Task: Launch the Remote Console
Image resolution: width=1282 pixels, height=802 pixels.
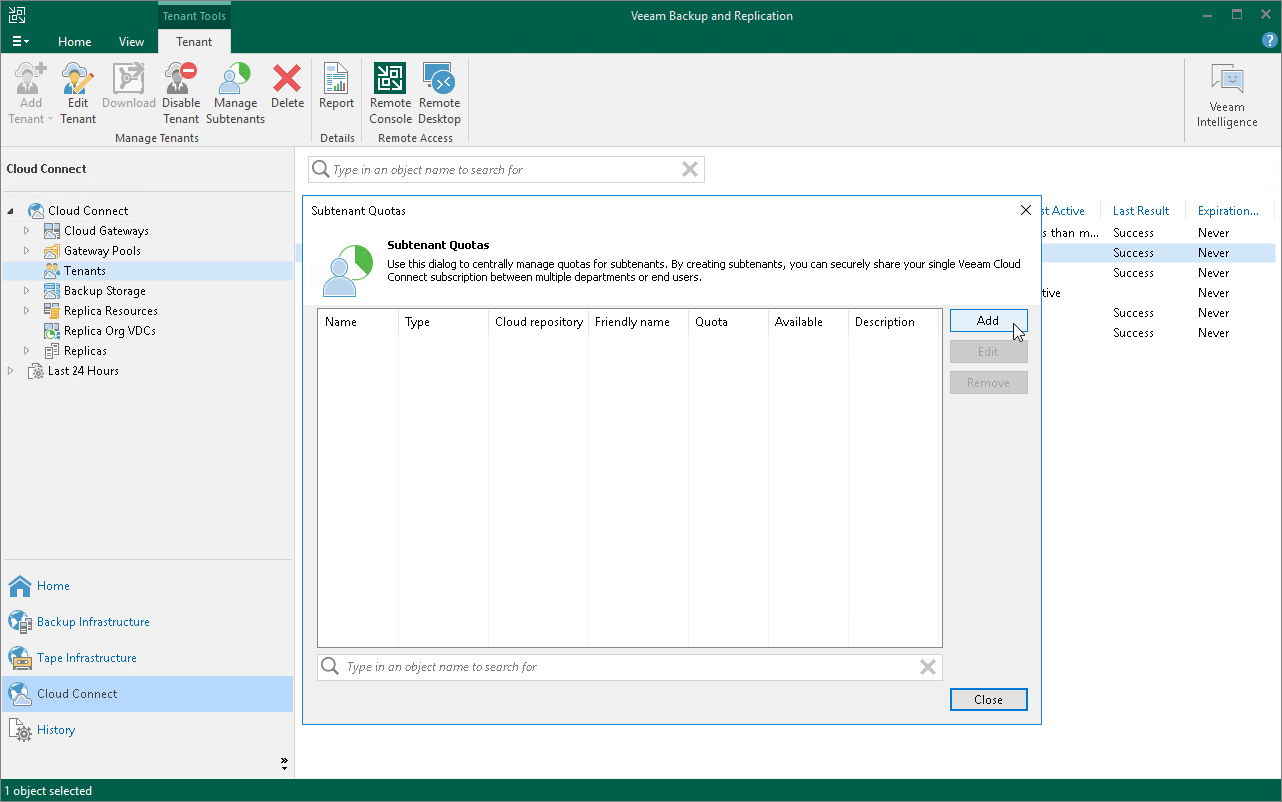Action: [x=390, y=94]
